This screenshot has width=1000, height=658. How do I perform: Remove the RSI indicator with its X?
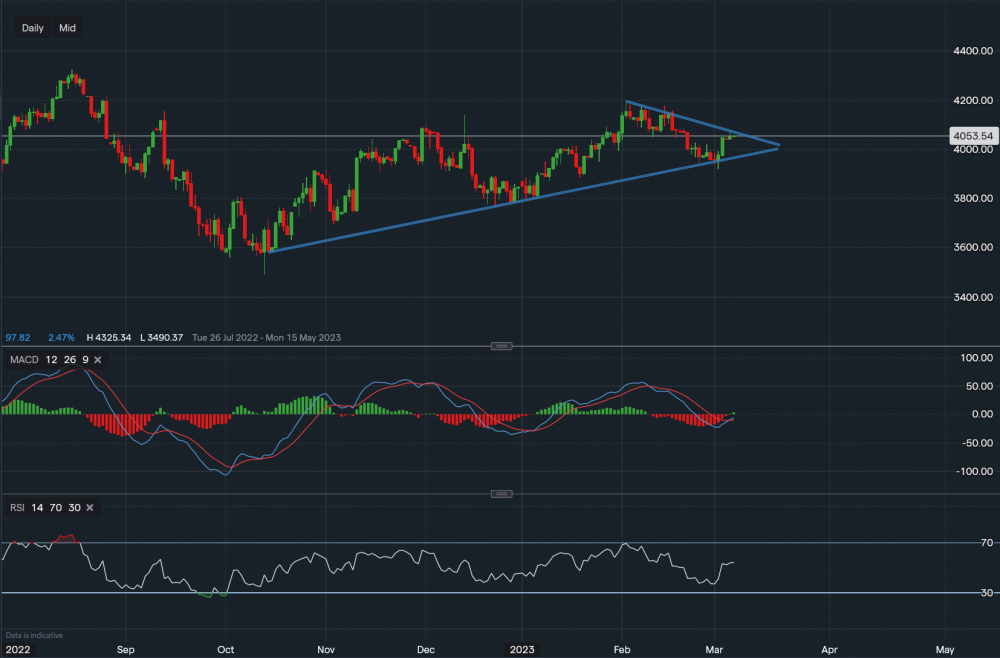coord(90,508)
